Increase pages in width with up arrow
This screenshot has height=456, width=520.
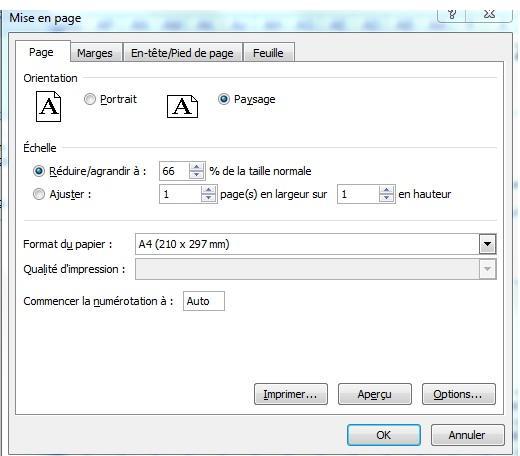click(x=209, y=190)
